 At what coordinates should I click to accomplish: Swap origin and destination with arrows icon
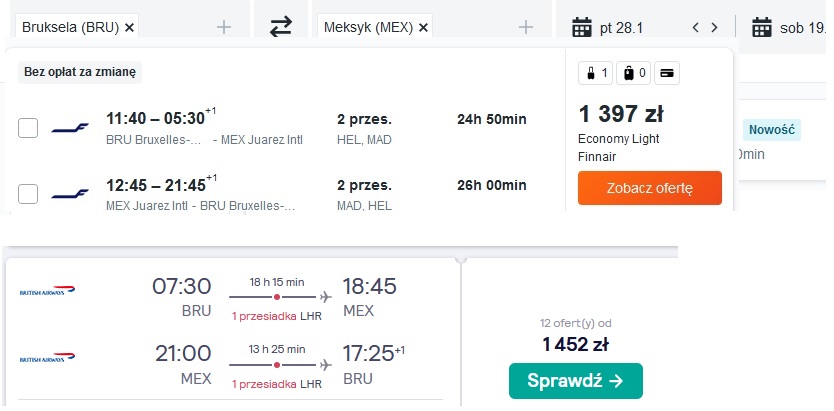pyautogui.click(x=281, y=27)
